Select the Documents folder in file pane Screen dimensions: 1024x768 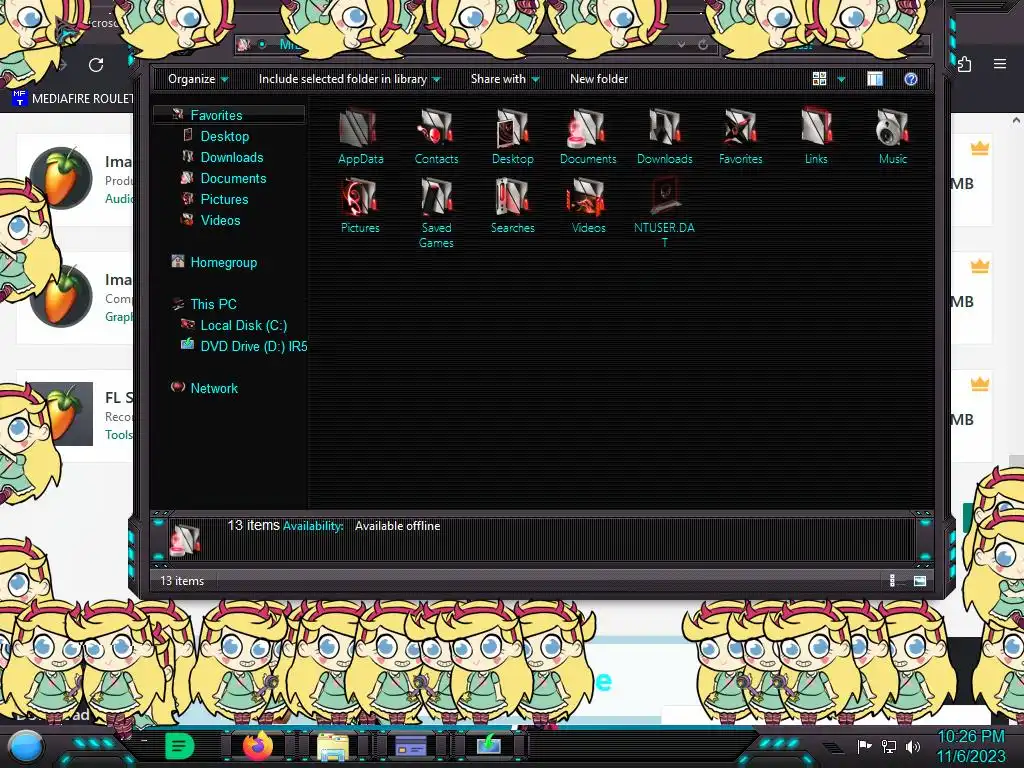[x=588, y=136]
